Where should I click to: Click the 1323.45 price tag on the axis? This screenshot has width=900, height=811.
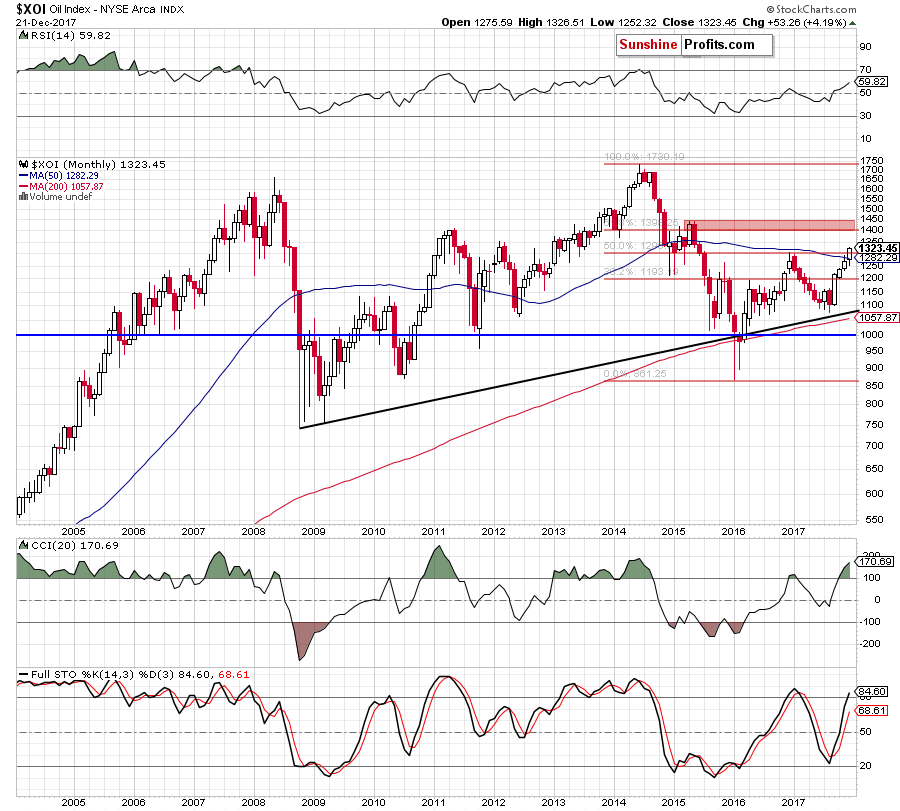pos(876,248)
